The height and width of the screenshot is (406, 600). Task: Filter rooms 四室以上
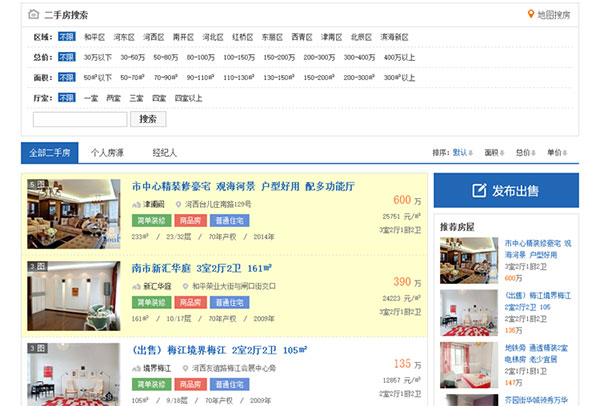(188, 98)
